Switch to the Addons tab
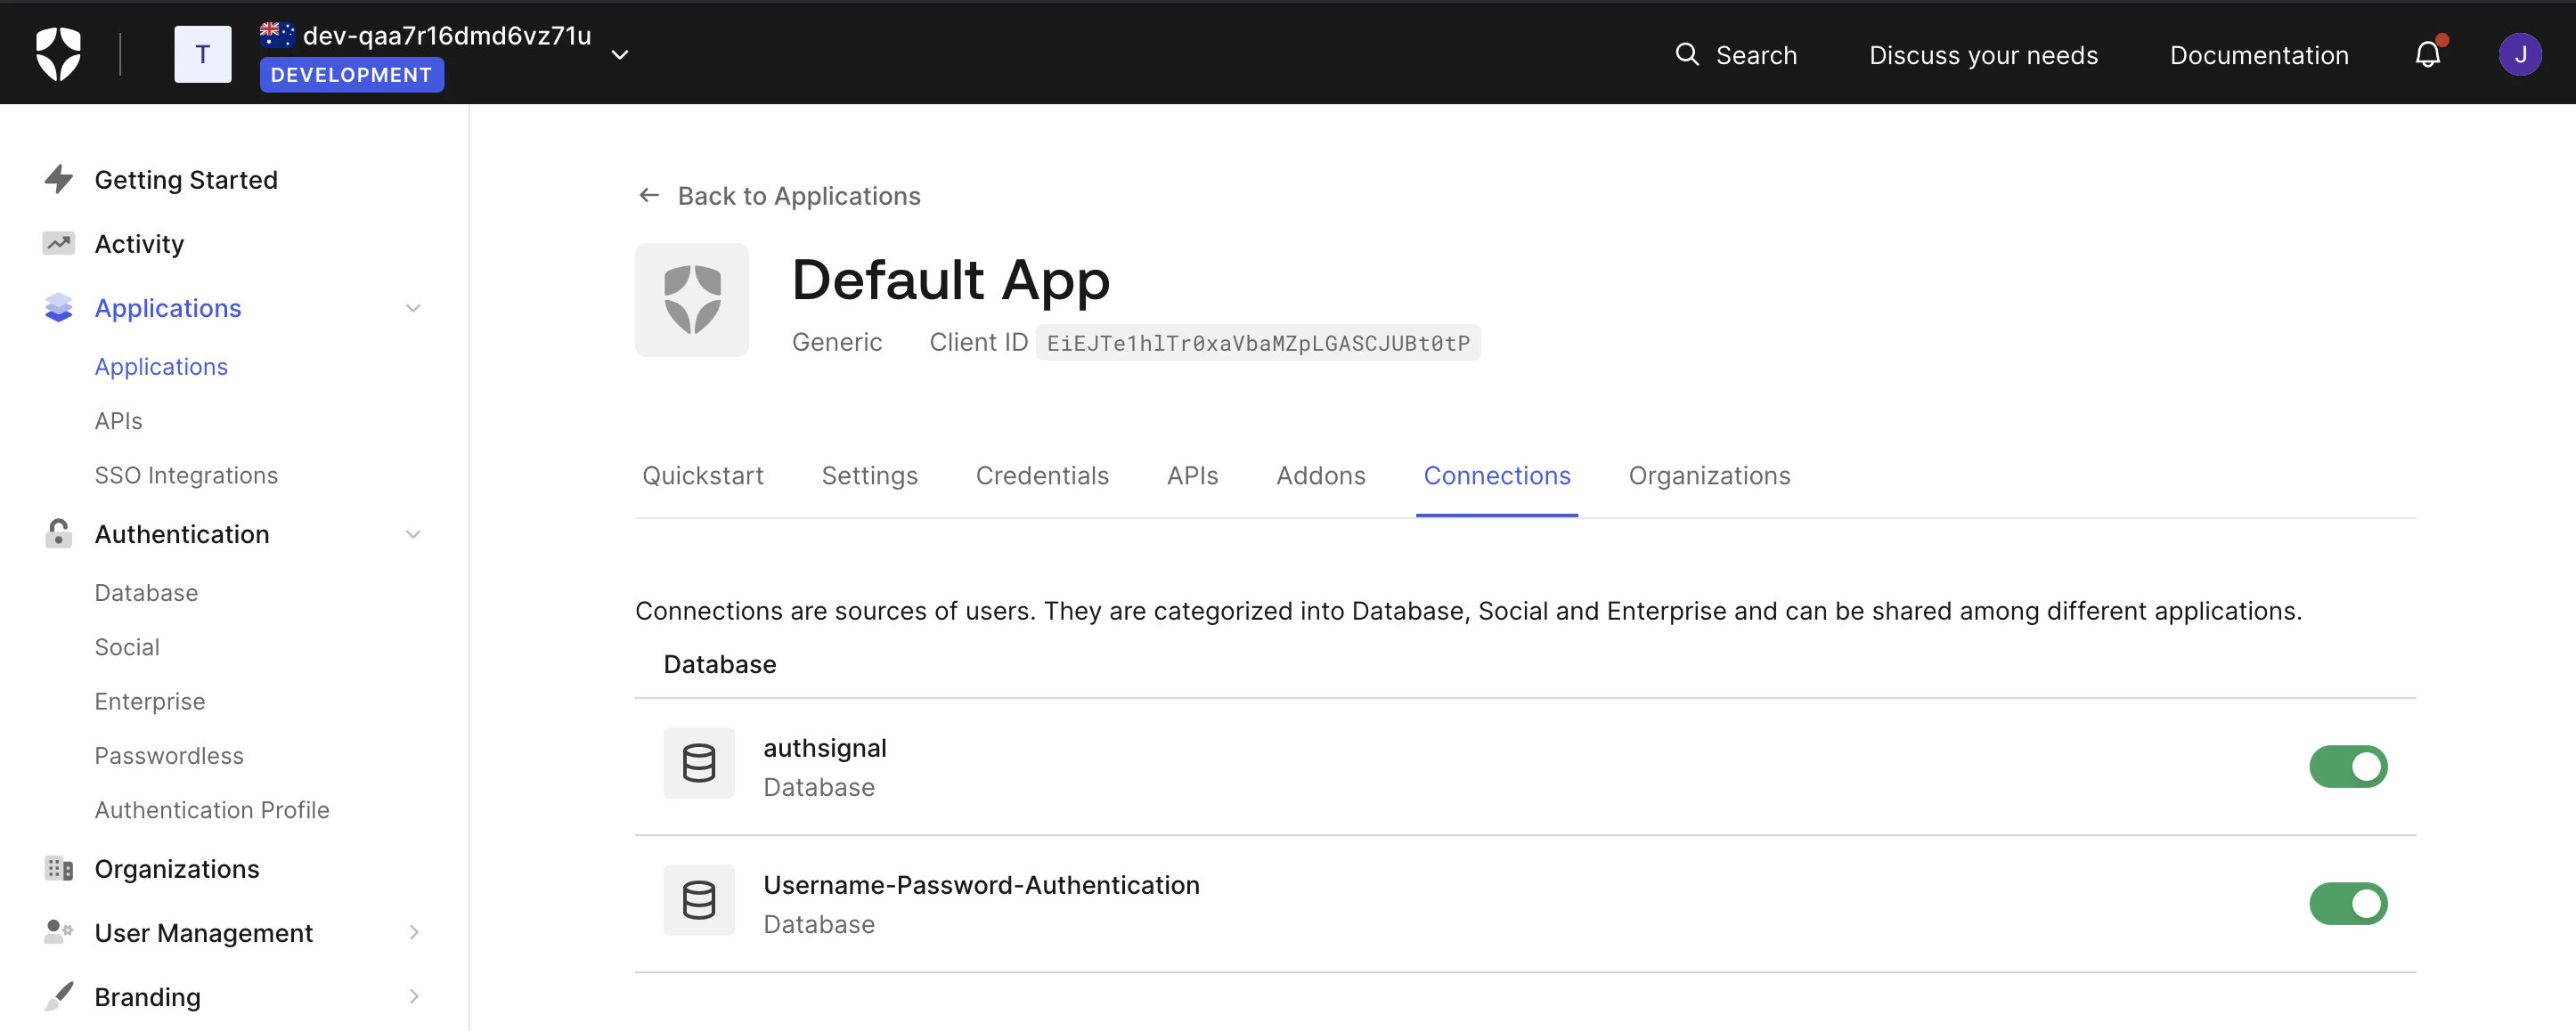This screenshot has height=1031, width=2576. tap(1321, 476)
